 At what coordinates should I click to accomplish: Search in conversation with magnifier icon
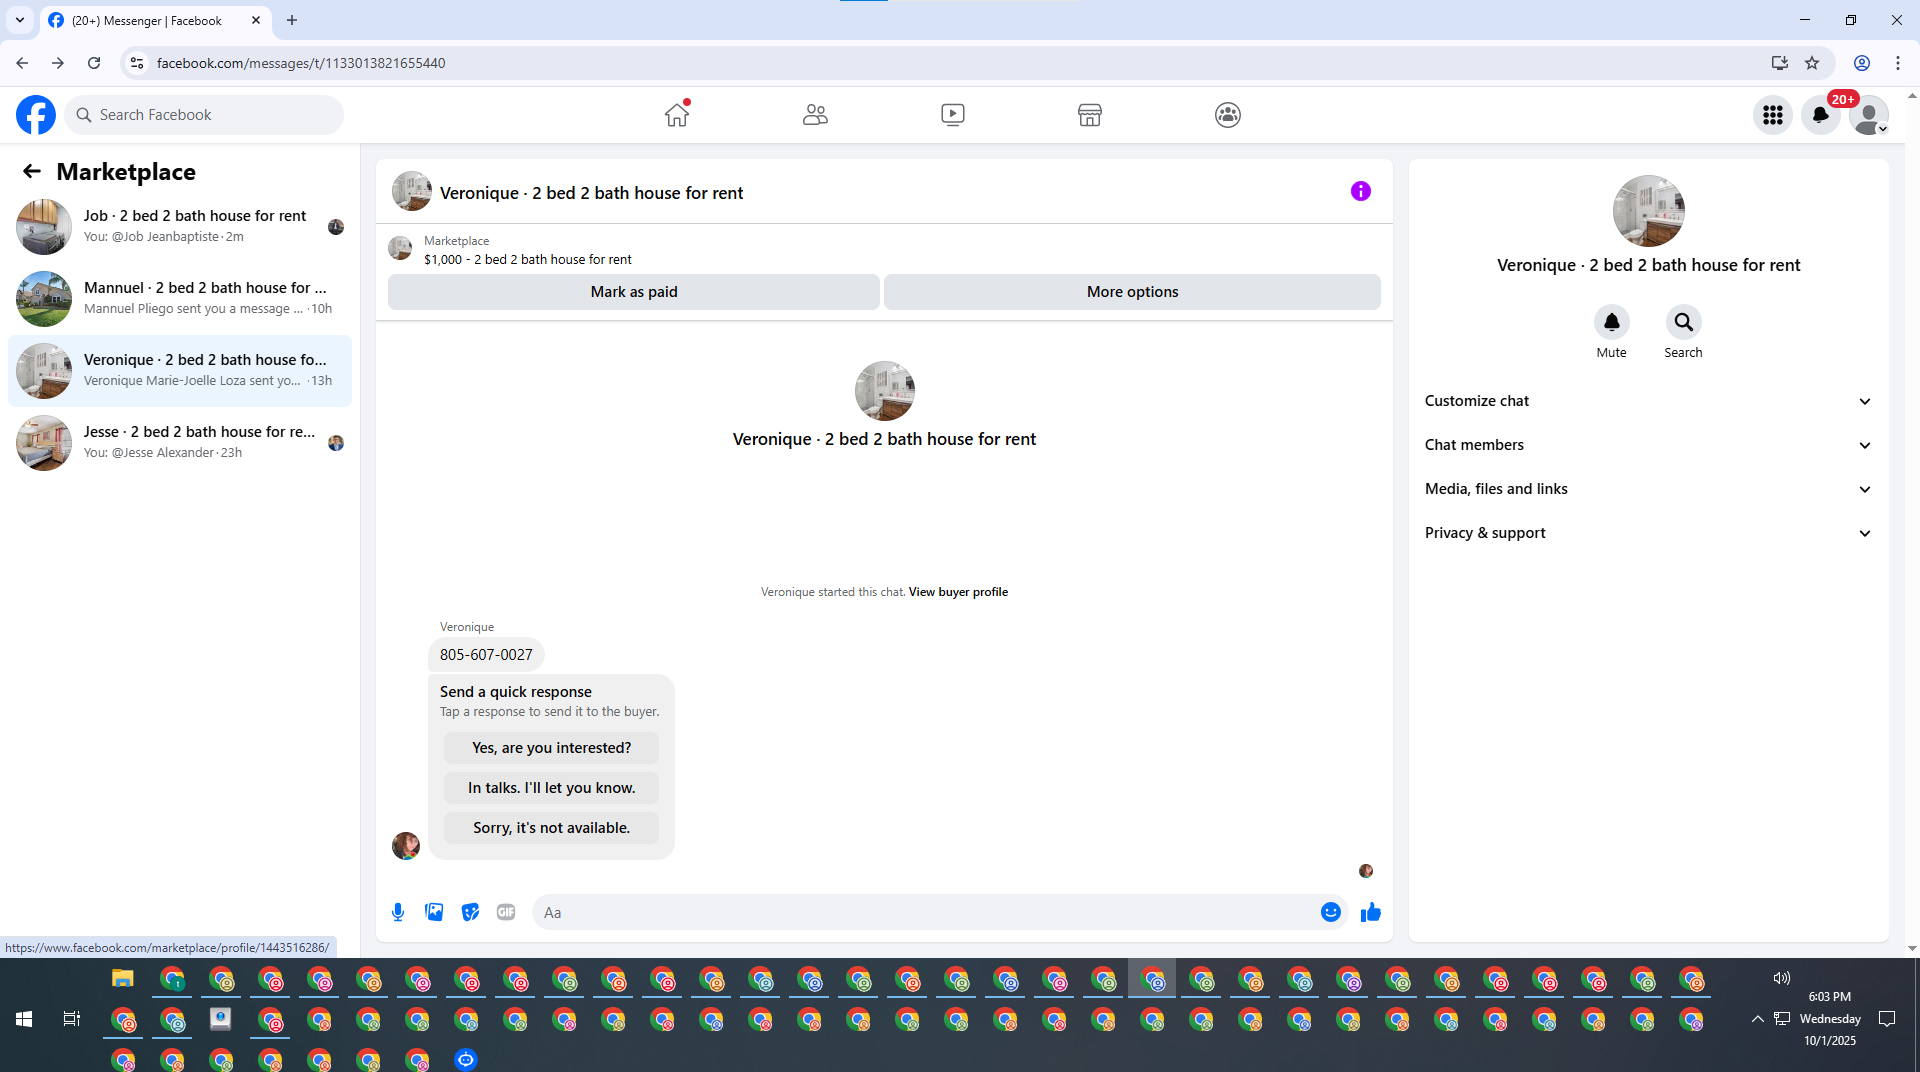1684,322
